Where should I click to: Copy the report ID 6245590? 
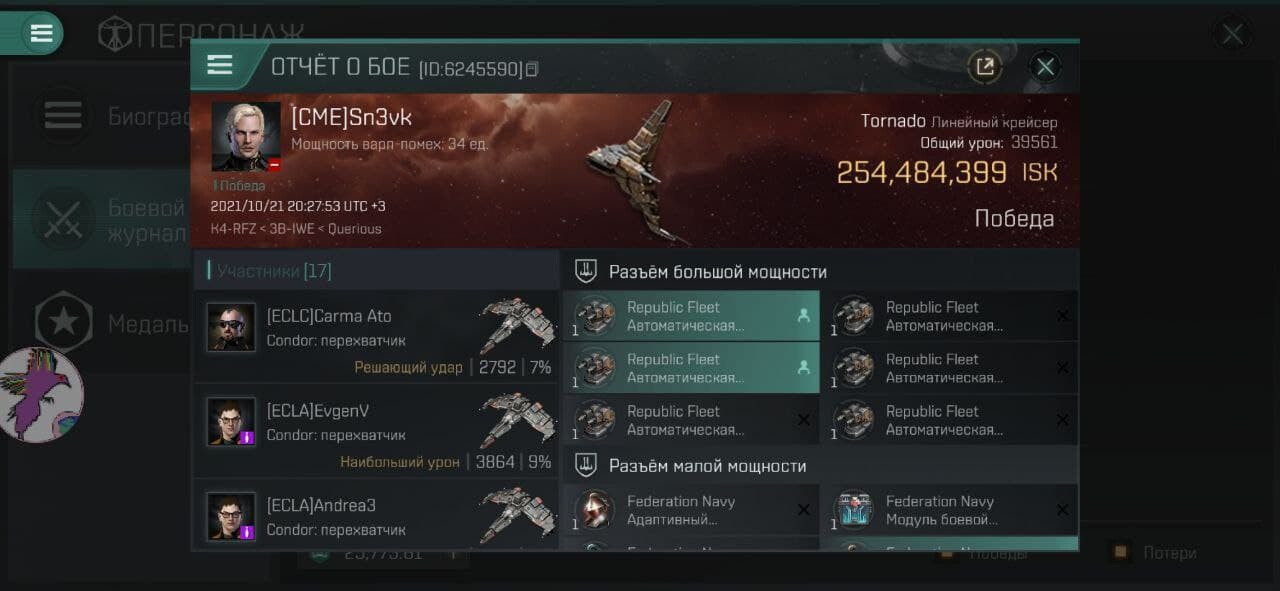click(x=533, y=69)
